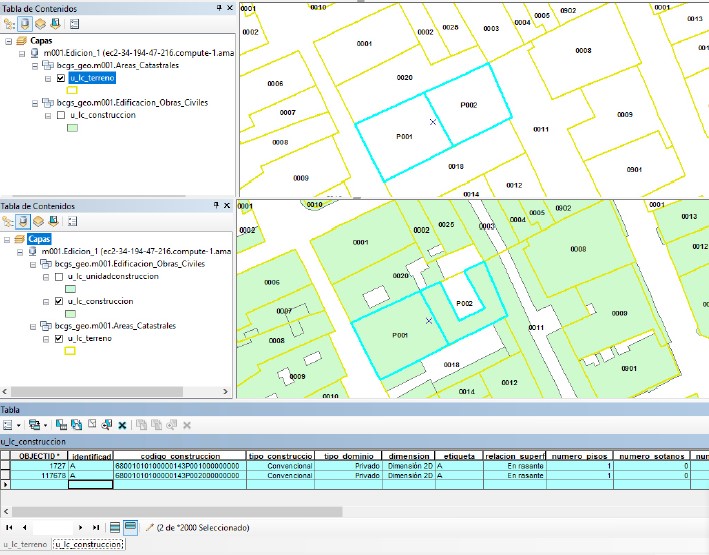Click List By Visibility in upper panel
Image resolution: width=709 pixels, height=555 pixels.
(x=39, y=23)
